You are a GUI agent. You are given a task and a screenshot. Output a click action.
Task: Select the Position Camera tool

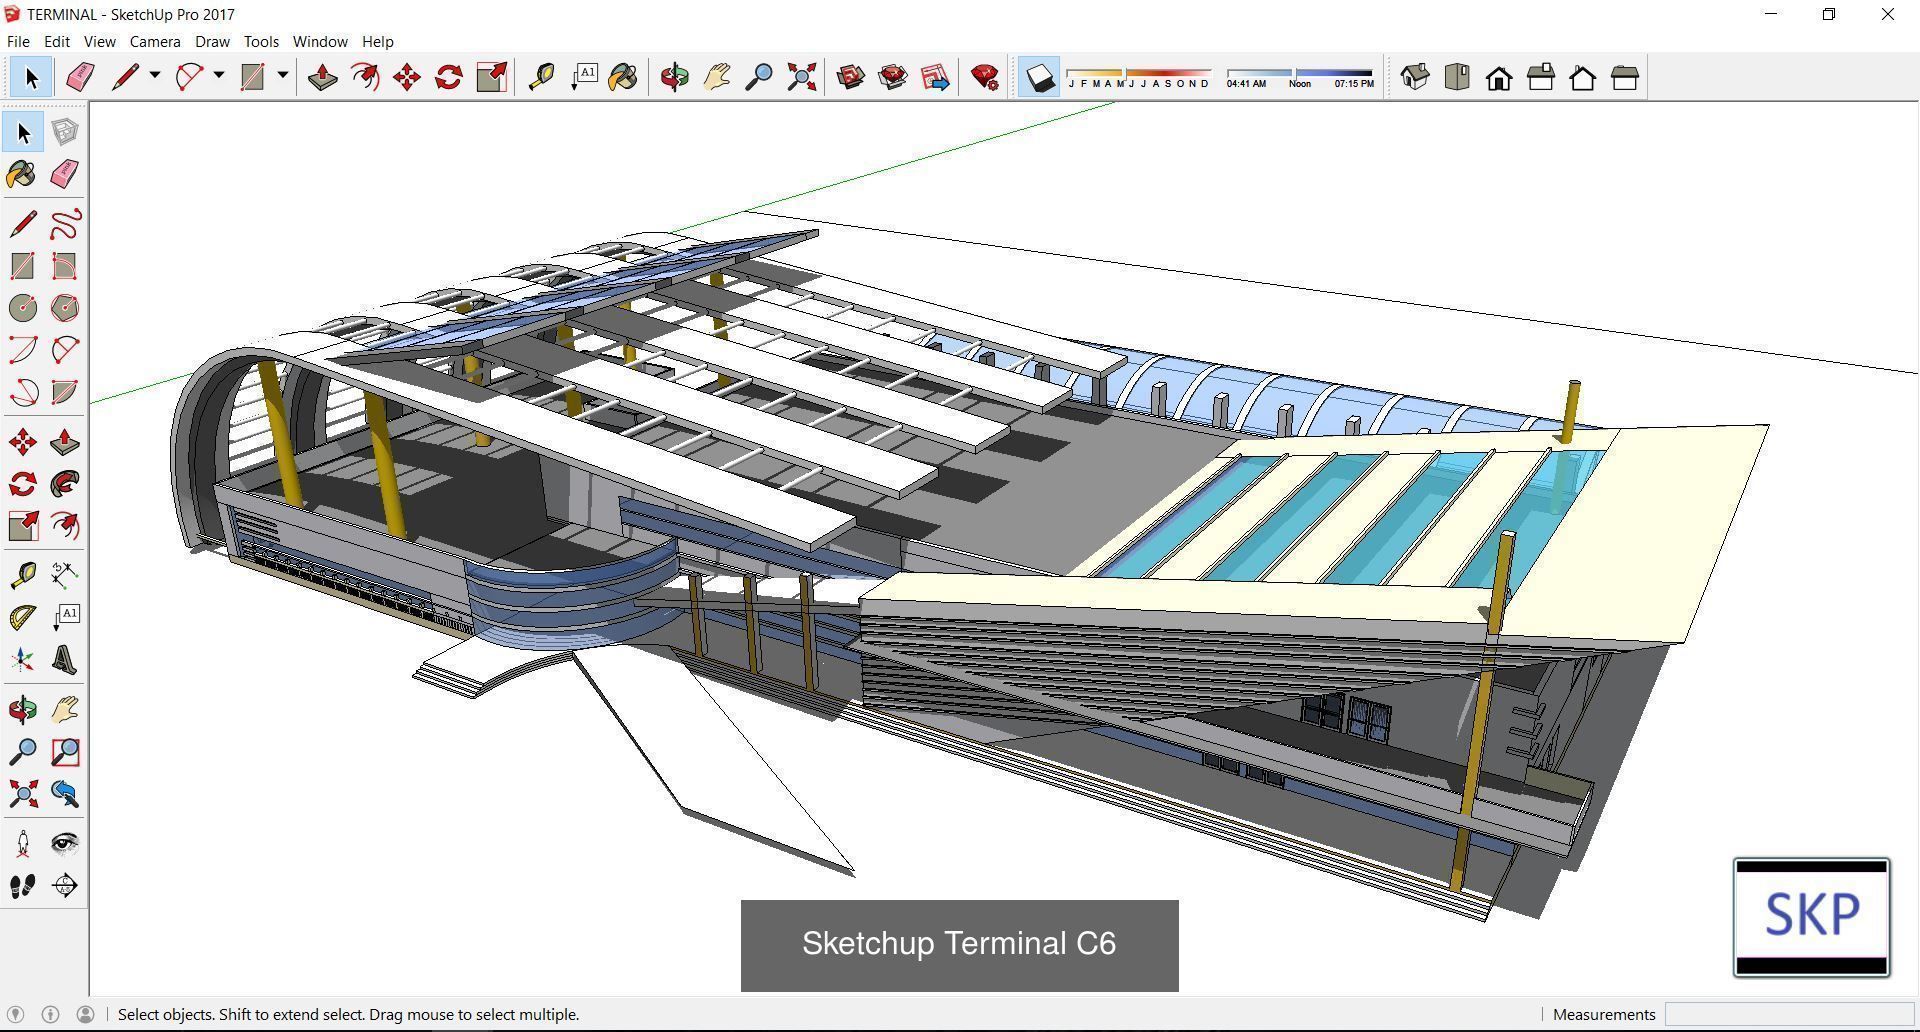23,844
